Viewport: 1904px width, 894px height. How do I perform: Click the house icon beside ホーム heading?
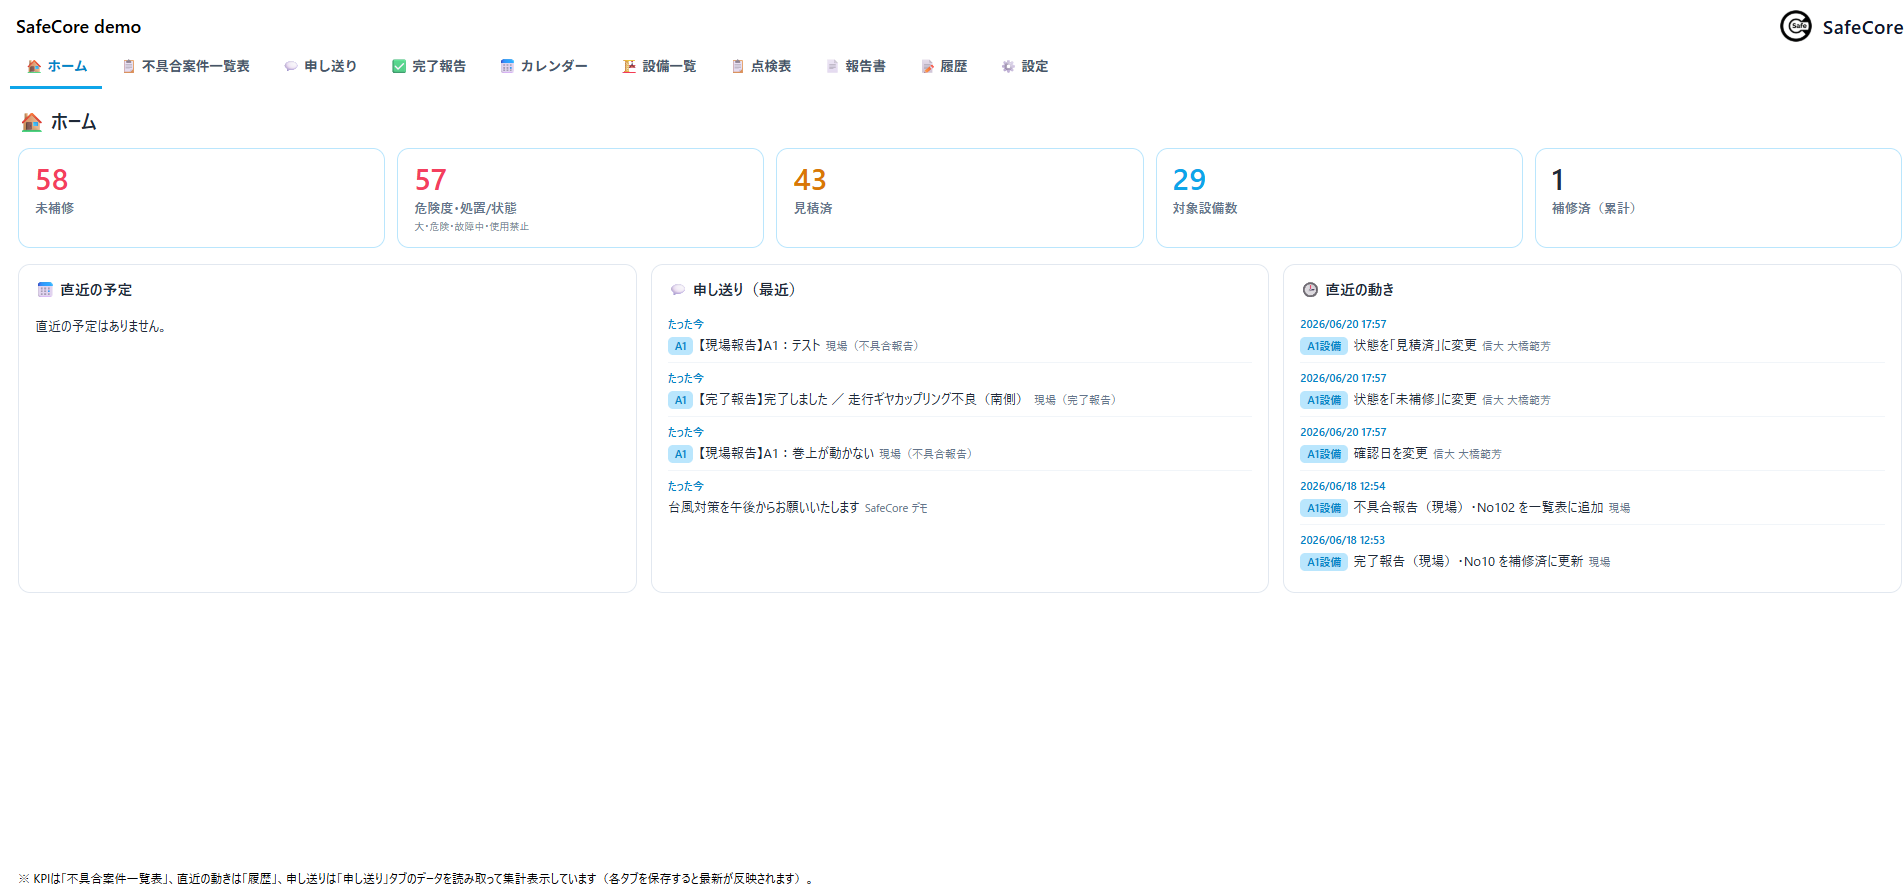(32, 122)
